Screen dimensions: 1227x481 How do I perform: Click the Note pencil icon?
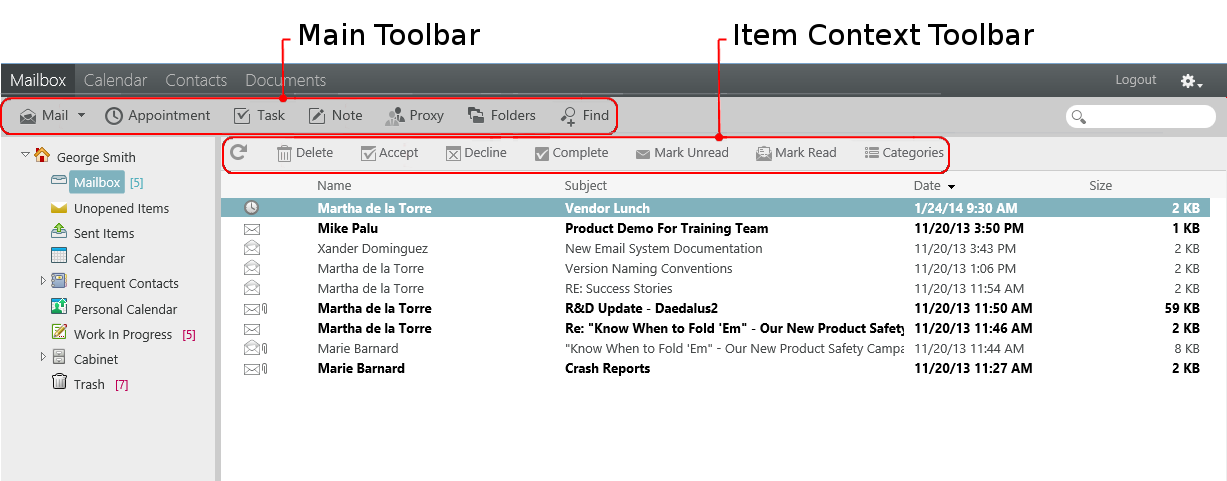(x=317, y=116)
